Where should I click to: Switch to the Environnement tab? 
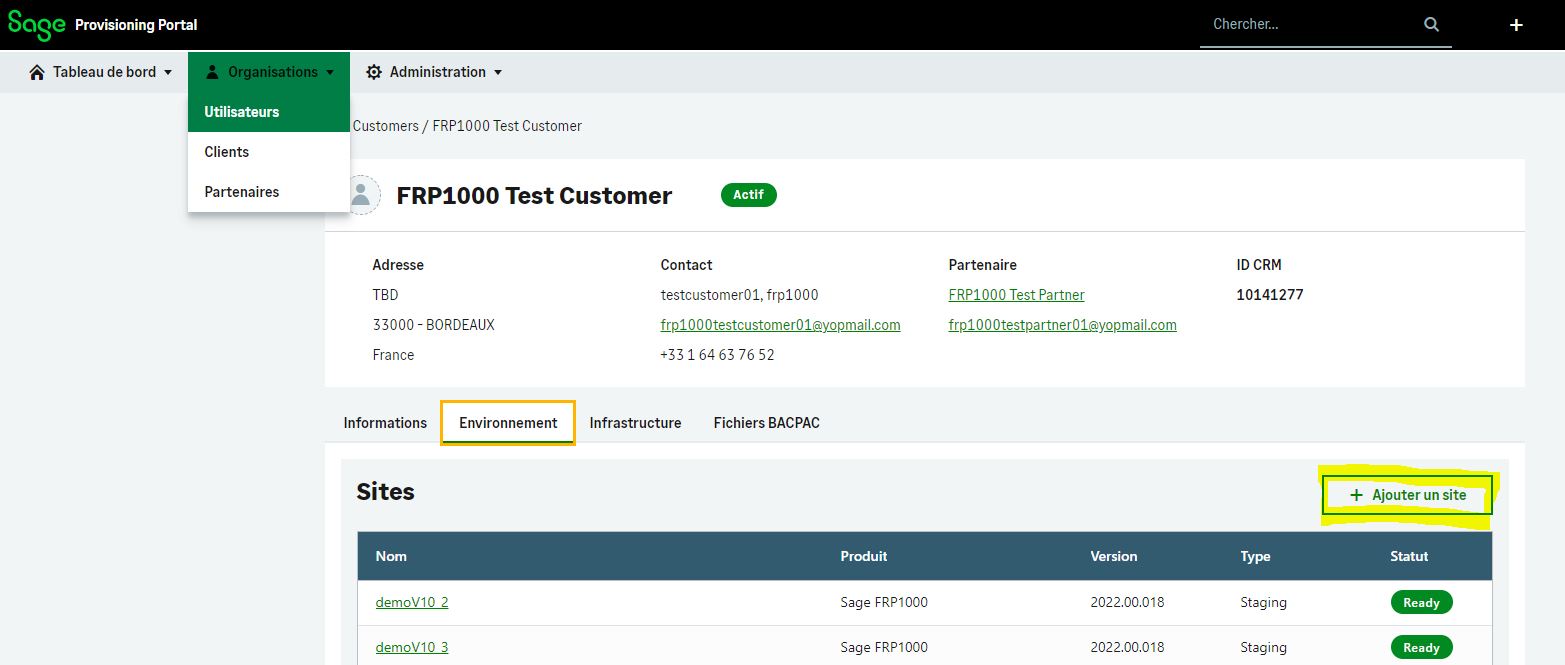[508, 423]
